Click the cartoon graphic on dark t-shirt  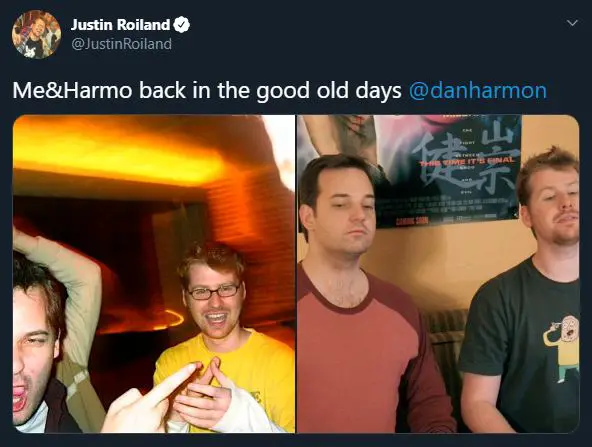coord(562,345)
